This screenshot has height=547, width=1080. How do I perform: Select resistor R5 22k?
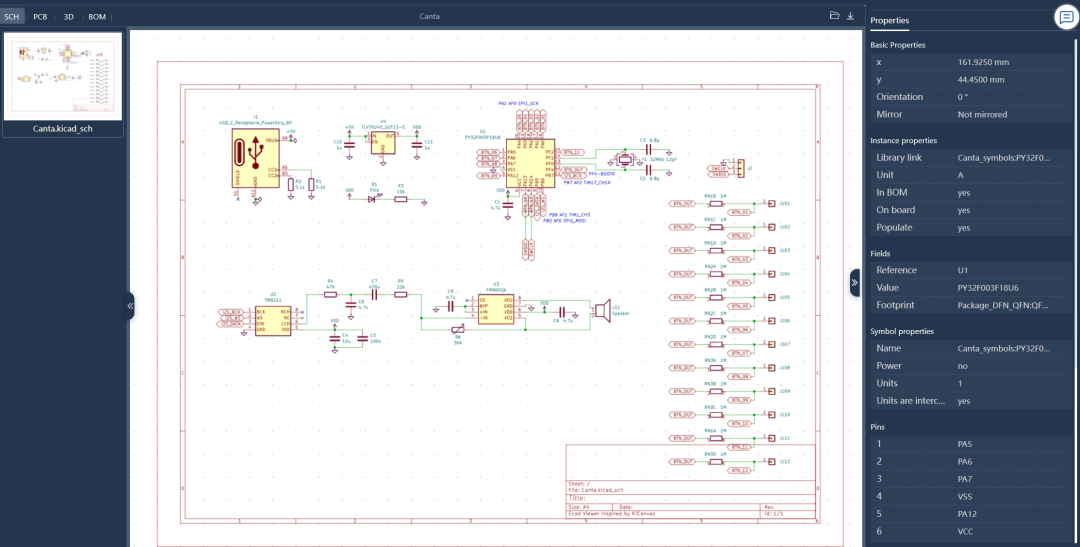click(x=400, y=294)
